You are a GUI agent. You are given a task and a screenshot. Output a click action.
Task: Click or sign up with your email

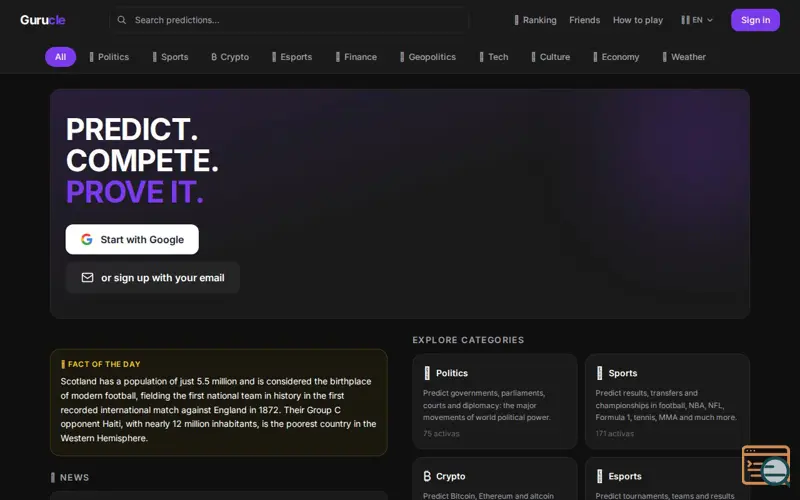pyautogui.click(x=153, y=278)
